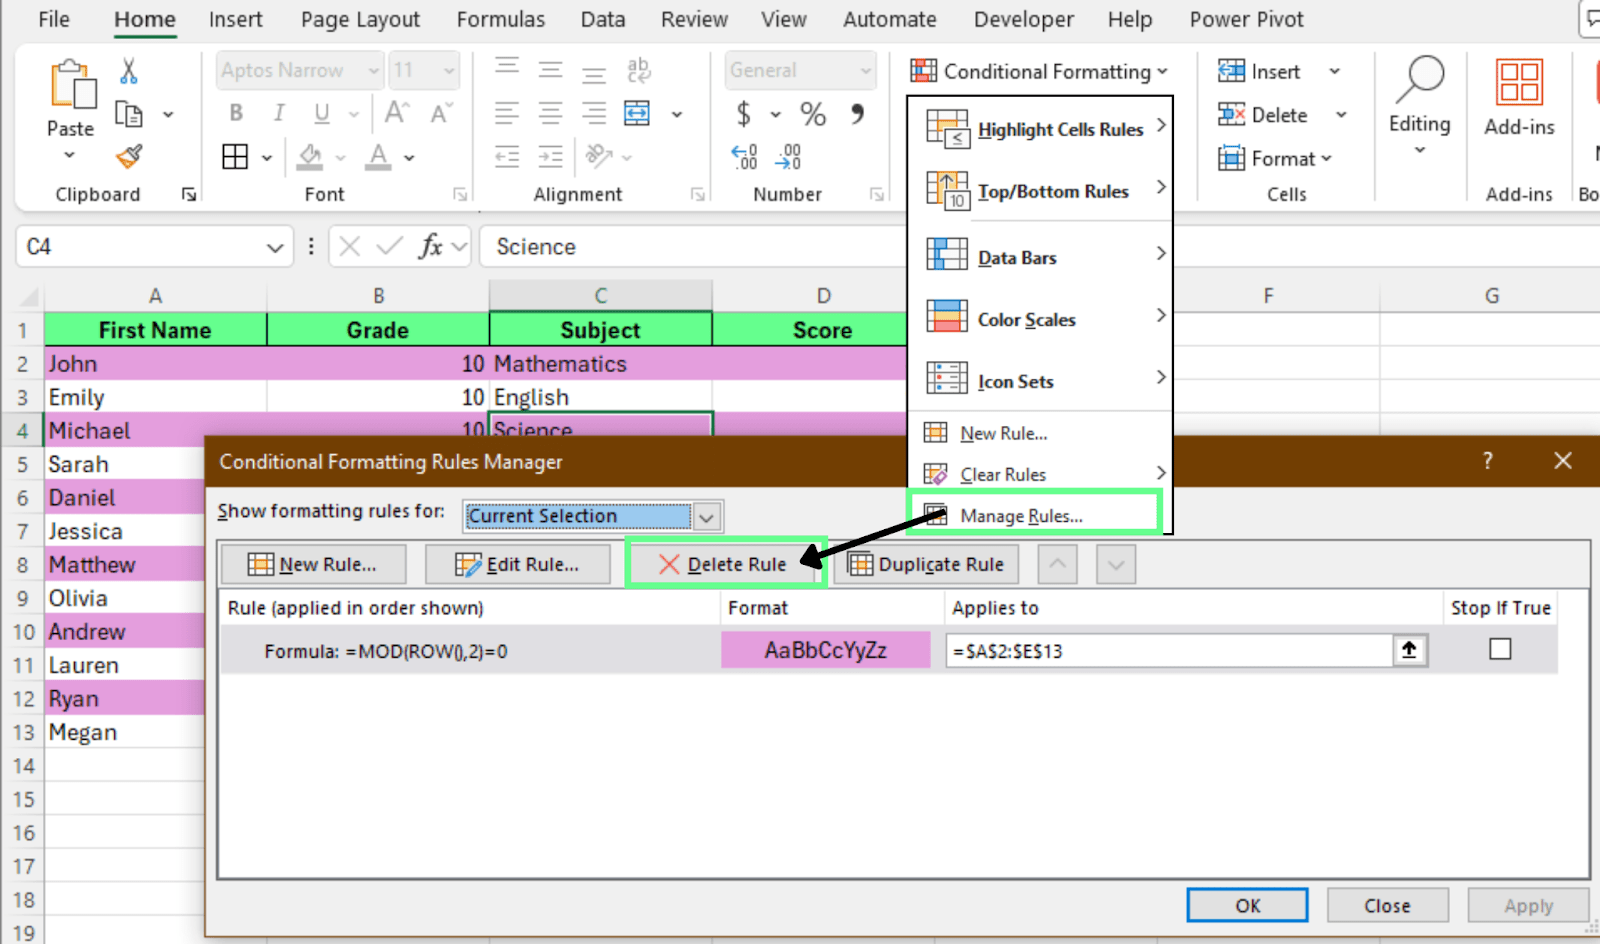This screenshot has width=1600, height=944.
Task: Toggle Underline formatting
Action: tap(322, 113)
